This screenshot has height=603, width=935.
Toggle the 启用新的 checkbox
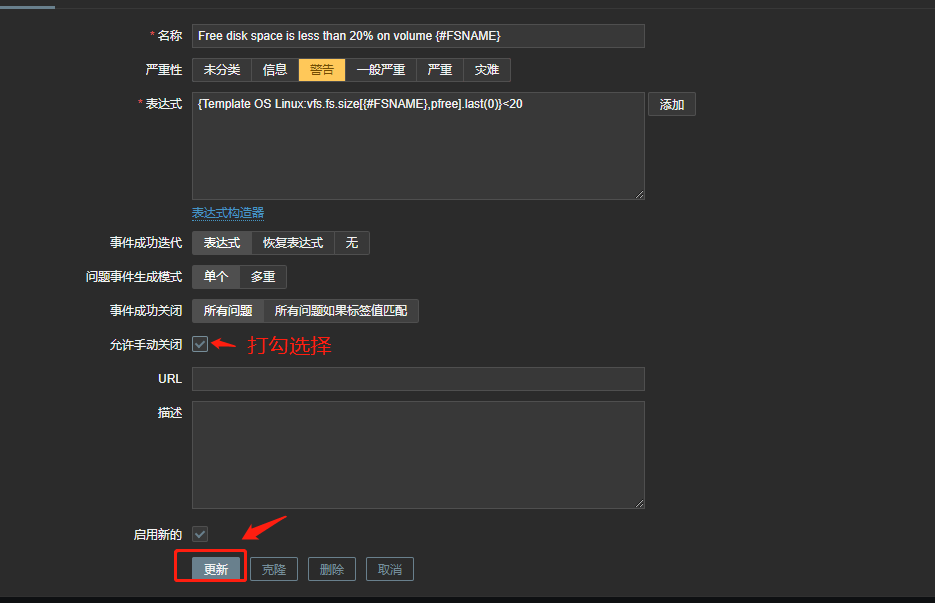tap(200, 534)
